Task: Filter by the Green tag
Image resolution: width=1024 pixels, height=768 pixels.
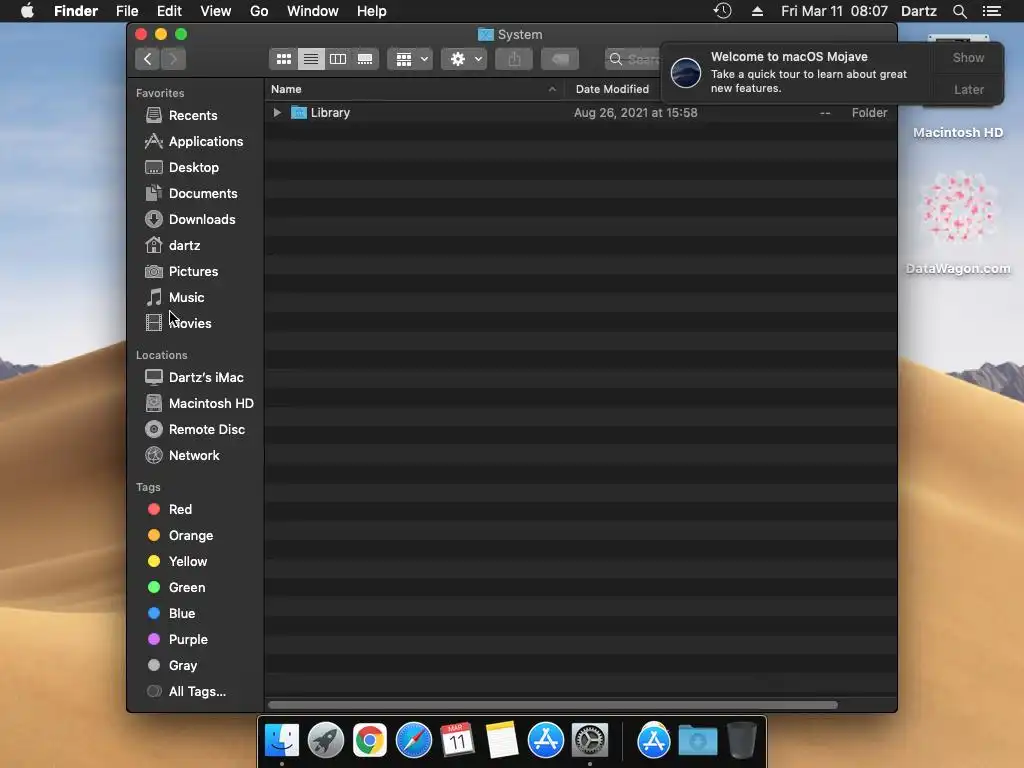Action: [x=187, y=588]
